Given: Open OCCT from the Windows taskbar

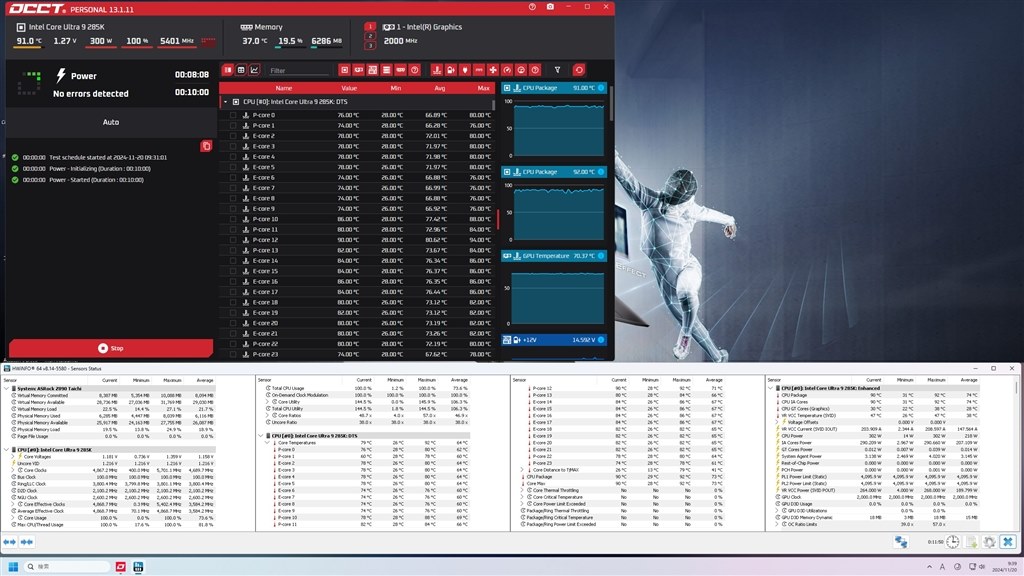Looking at the screenshot, I should (x=121, y=566).
